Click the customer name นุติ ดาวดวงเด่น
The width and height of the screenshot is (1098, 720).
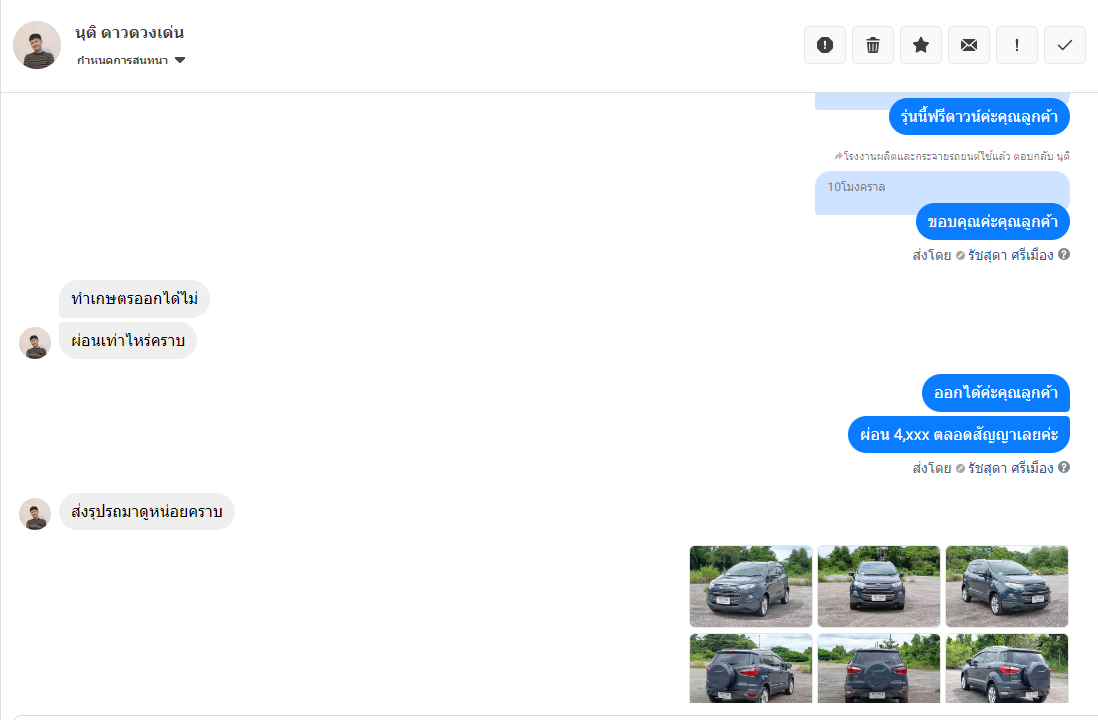130,33
